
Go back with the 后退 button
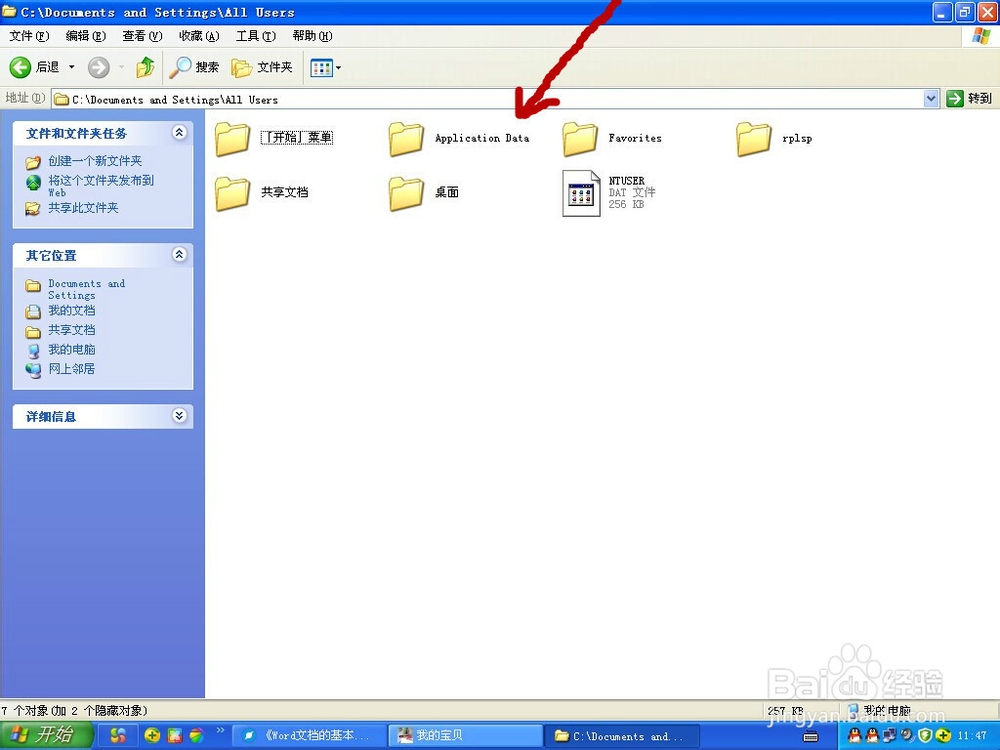(x=34, y=67)
